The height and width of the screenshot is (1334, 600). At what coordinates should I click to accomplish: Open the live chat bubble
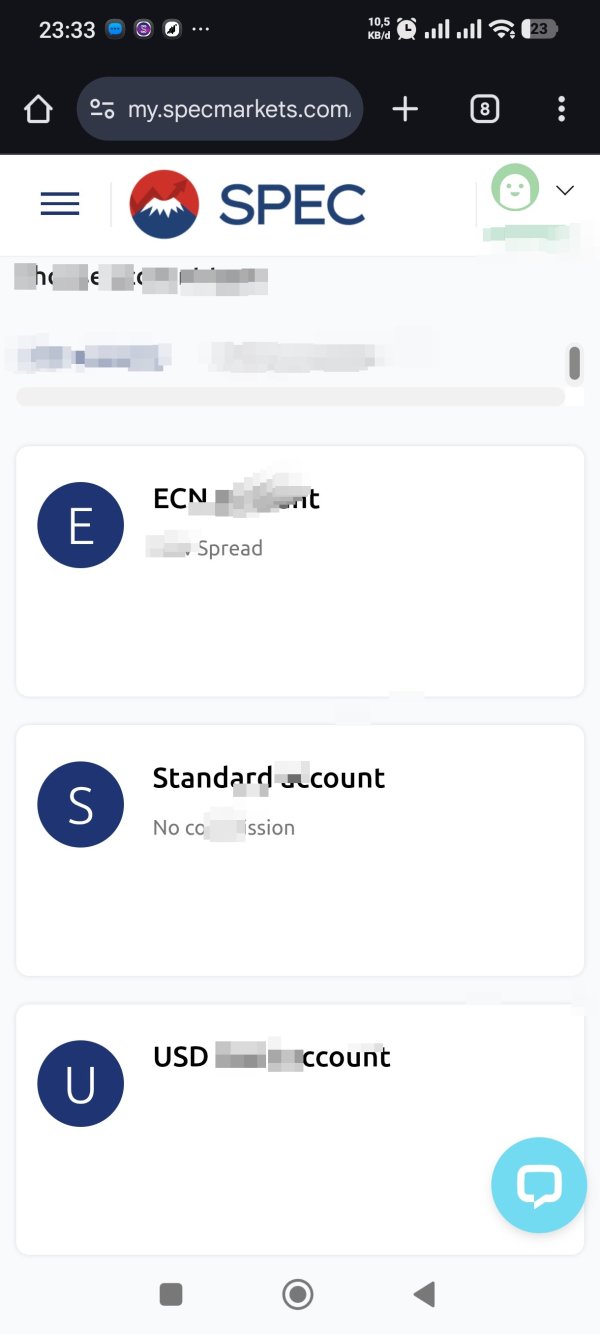539,1185
